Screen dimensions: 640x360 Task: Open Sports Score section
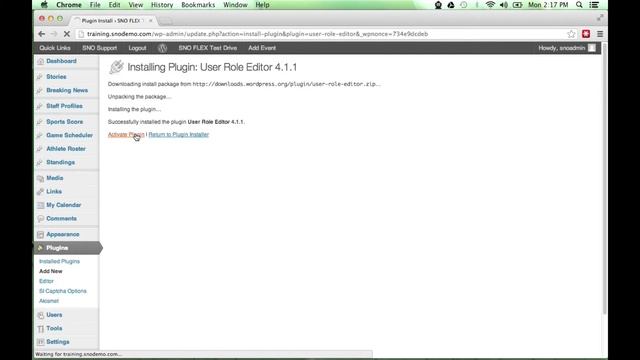pyautogui.click(x=64, y=122)
